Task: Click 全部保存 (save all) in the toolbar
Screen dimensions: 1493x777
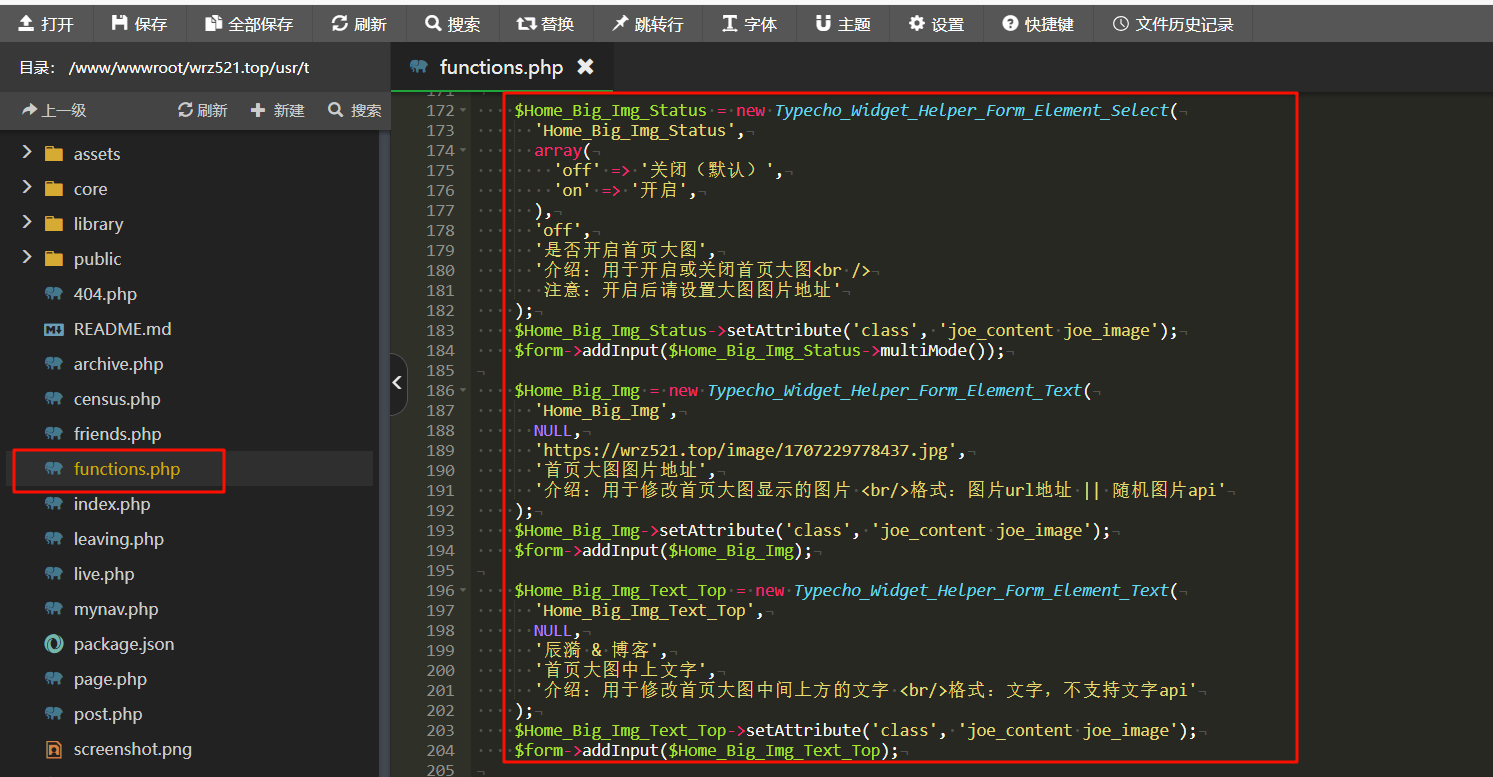Action: pos(248,23)
